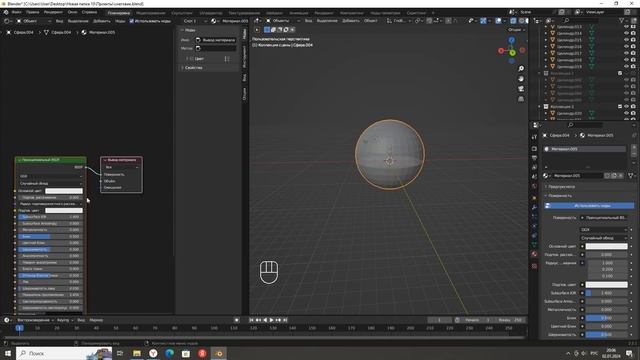Screen dimensions: 640x360
Task: Open Слот 1 material slot dropdown
Action: tap(195, 21)
